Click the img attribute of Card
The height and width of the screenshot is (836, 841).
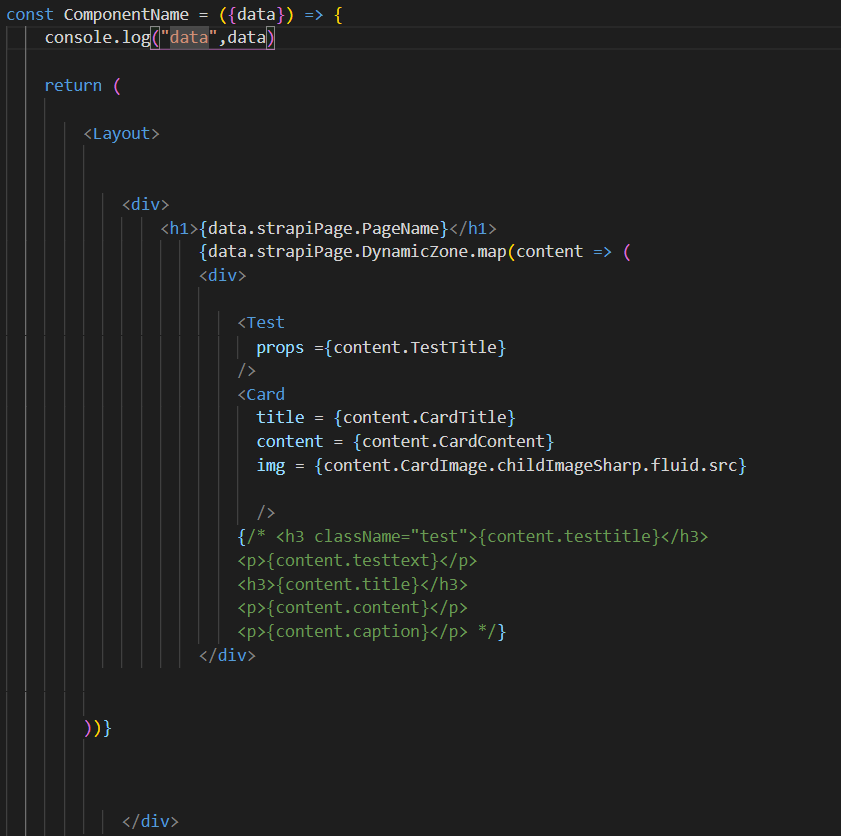coord(270,465)
